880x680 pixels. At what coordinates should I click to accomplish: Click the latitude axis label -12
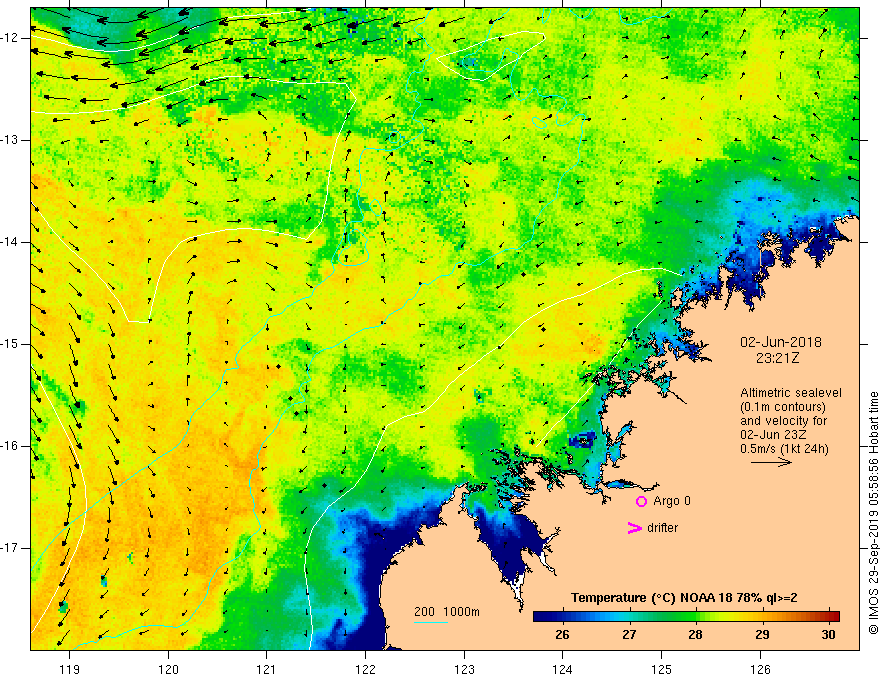tap(12, 38)
